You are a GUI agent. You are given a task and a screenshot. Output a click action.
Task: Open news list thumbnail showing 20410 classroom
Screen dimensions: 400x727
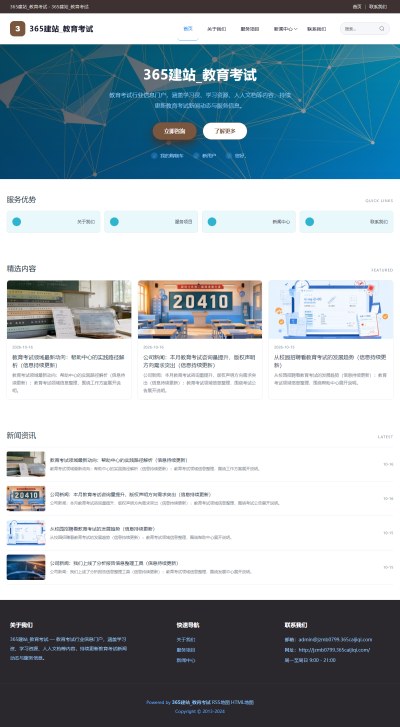[x=26, y=498]
